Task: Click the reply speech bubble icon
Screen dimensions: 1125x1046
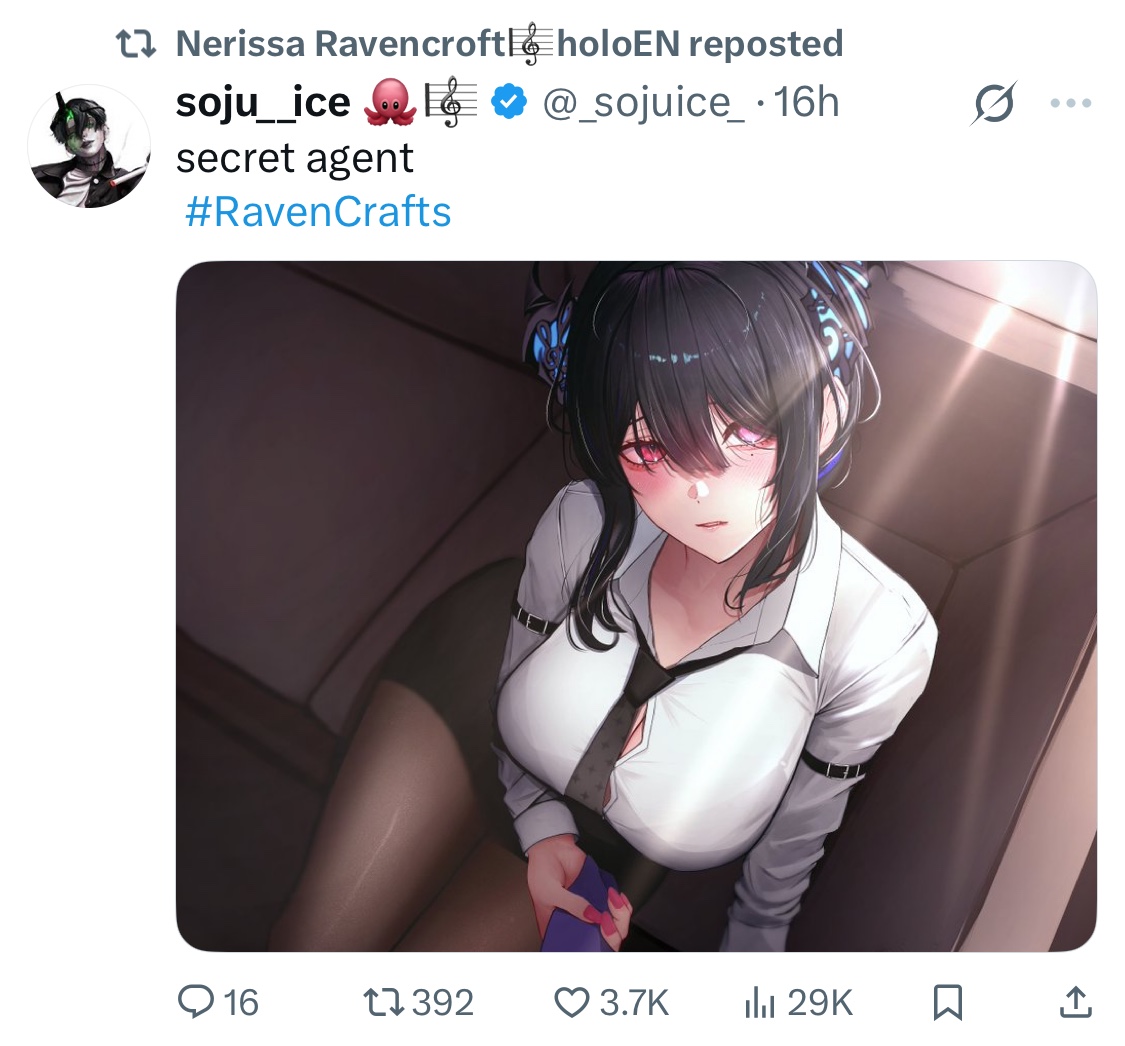Action: coord(196,1002)
